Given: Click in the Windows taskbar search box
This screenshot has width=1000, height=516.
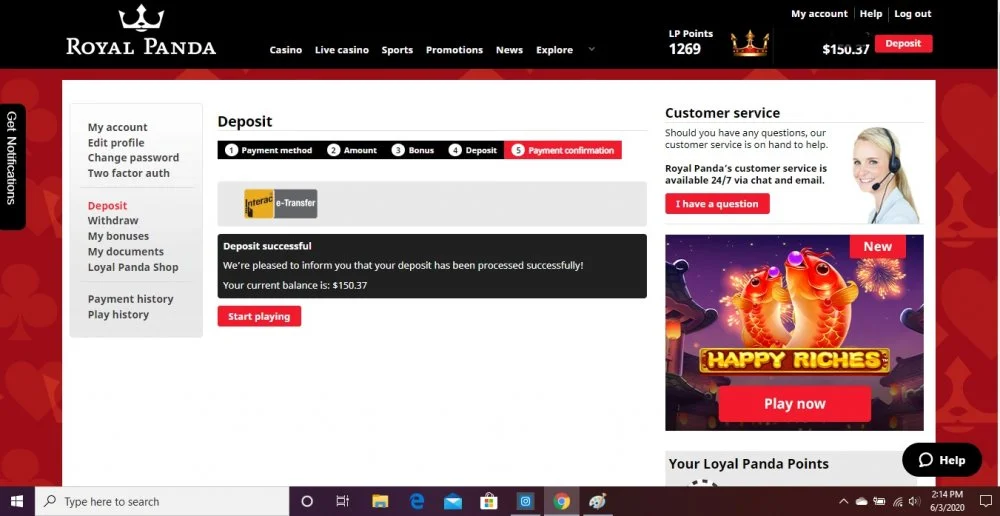Looking at the screenshot, I should click(x=162, y=501).
